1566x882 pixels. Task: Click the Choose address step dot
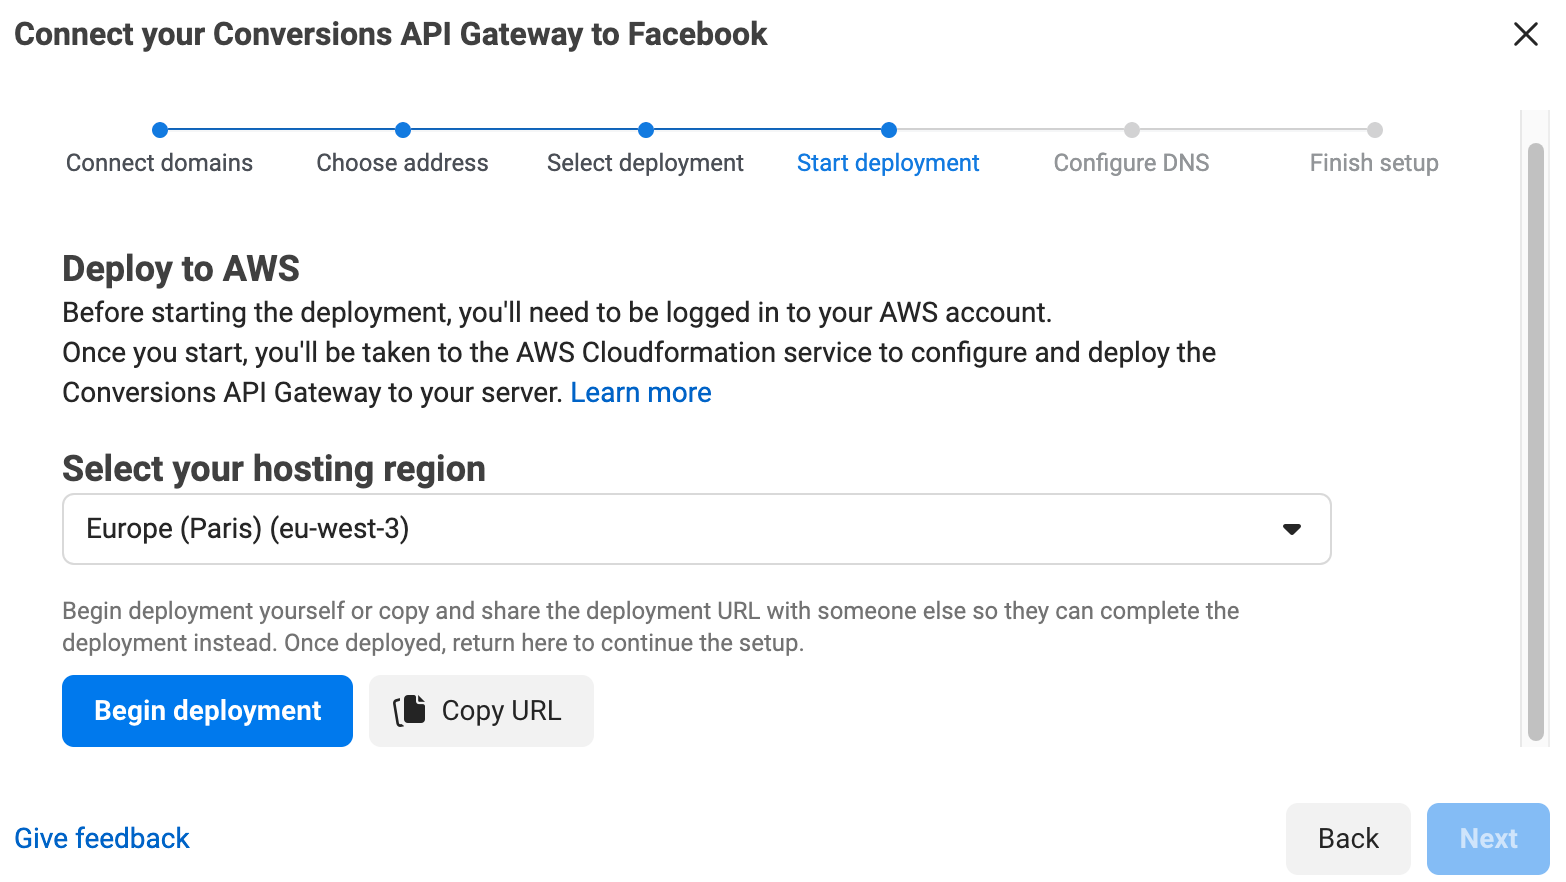(x=403, y=130)
